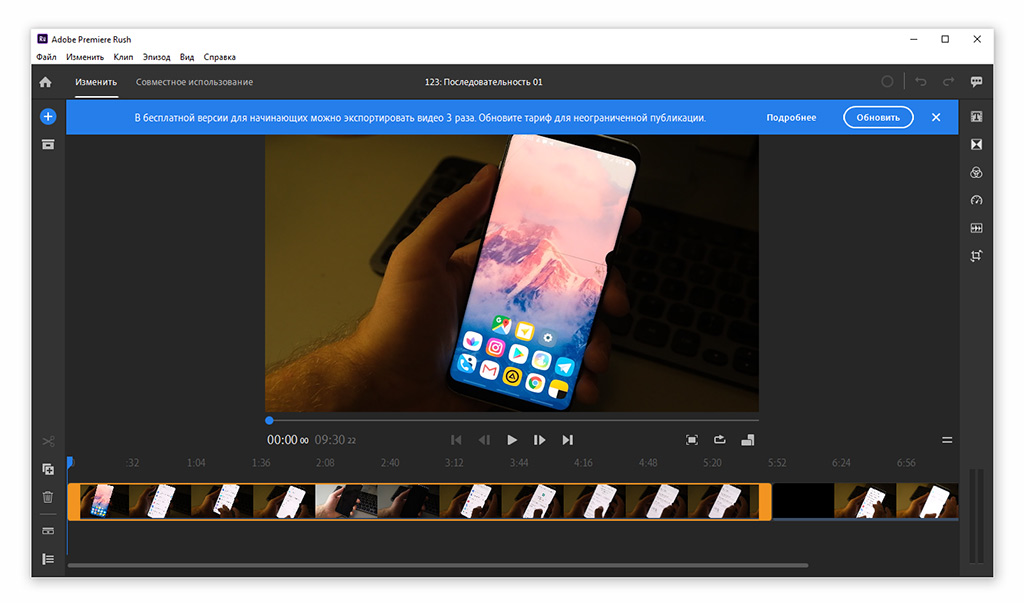Open the Клип menu

point(123,57)
